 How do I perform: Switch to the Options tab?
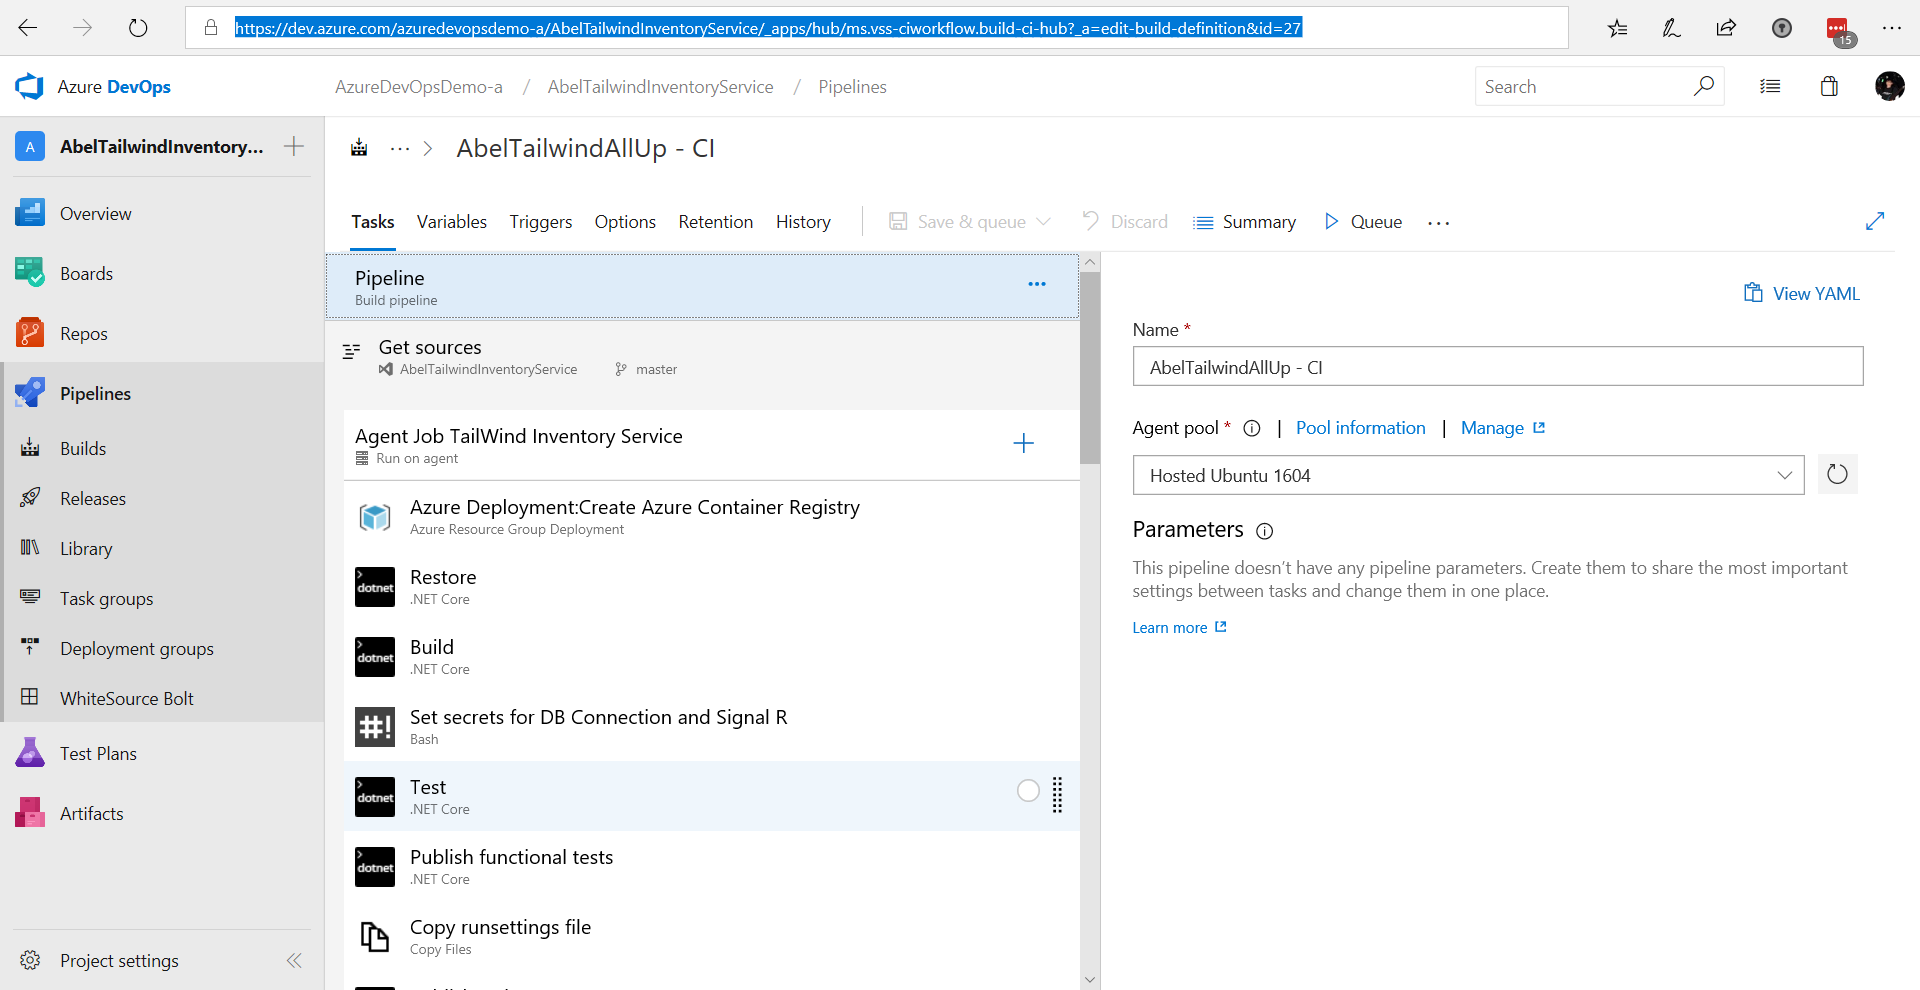[x=625, y=222]
